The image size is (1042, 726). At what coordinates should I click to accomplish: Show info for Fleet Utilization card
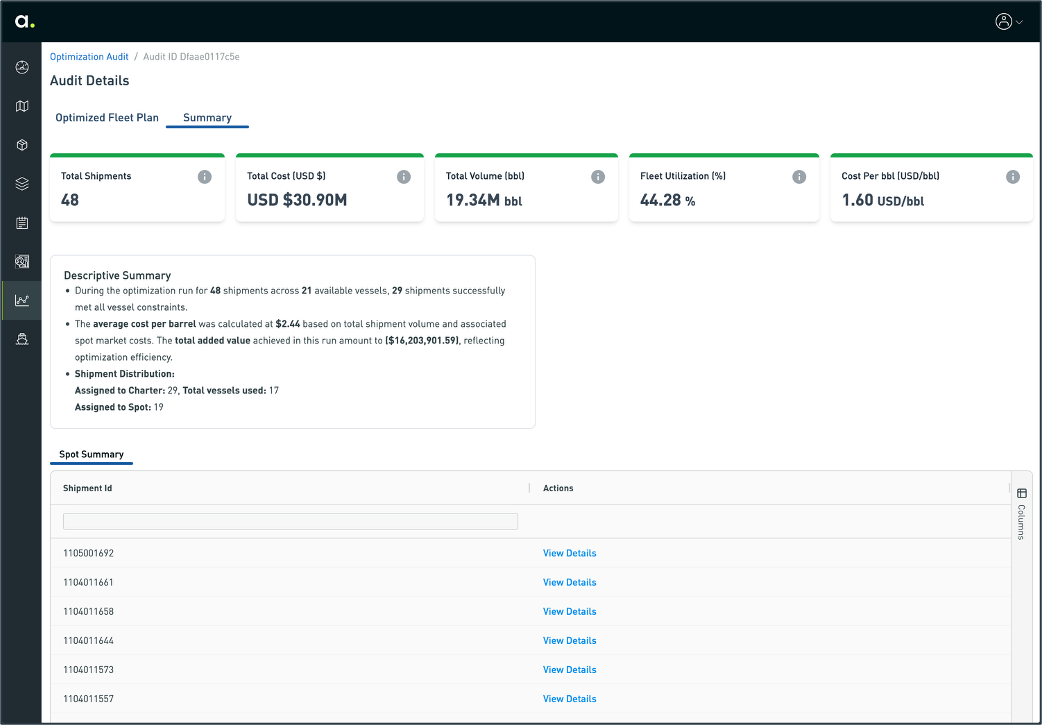[799, 177]
